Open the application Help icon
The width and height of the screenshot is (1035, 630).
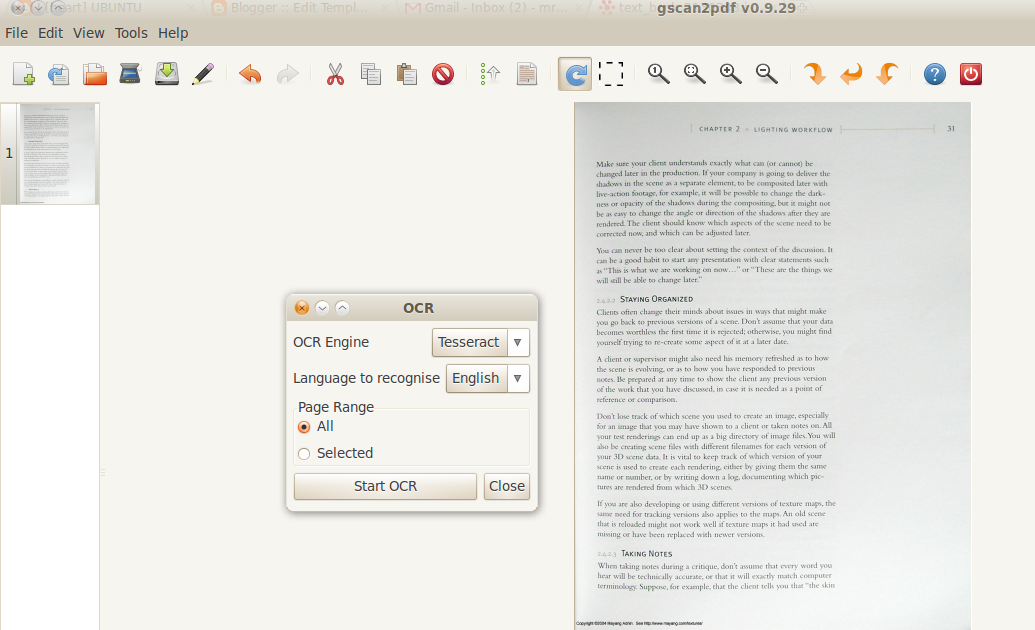pyautogui.click(x=934, y=73)
